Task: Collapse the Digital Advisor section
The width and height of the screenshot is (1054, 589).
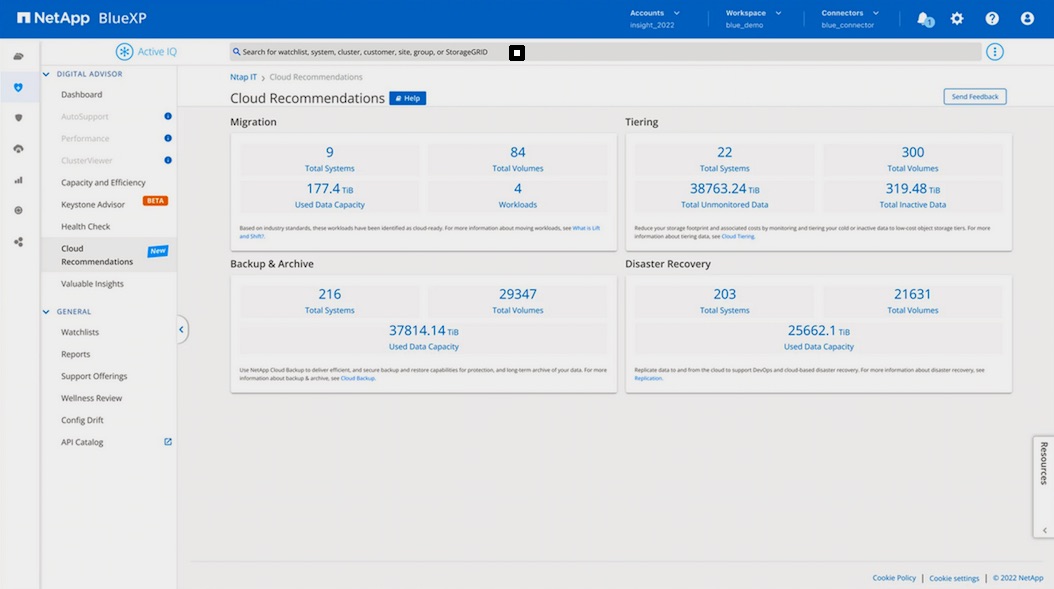Action: point(46,74)
